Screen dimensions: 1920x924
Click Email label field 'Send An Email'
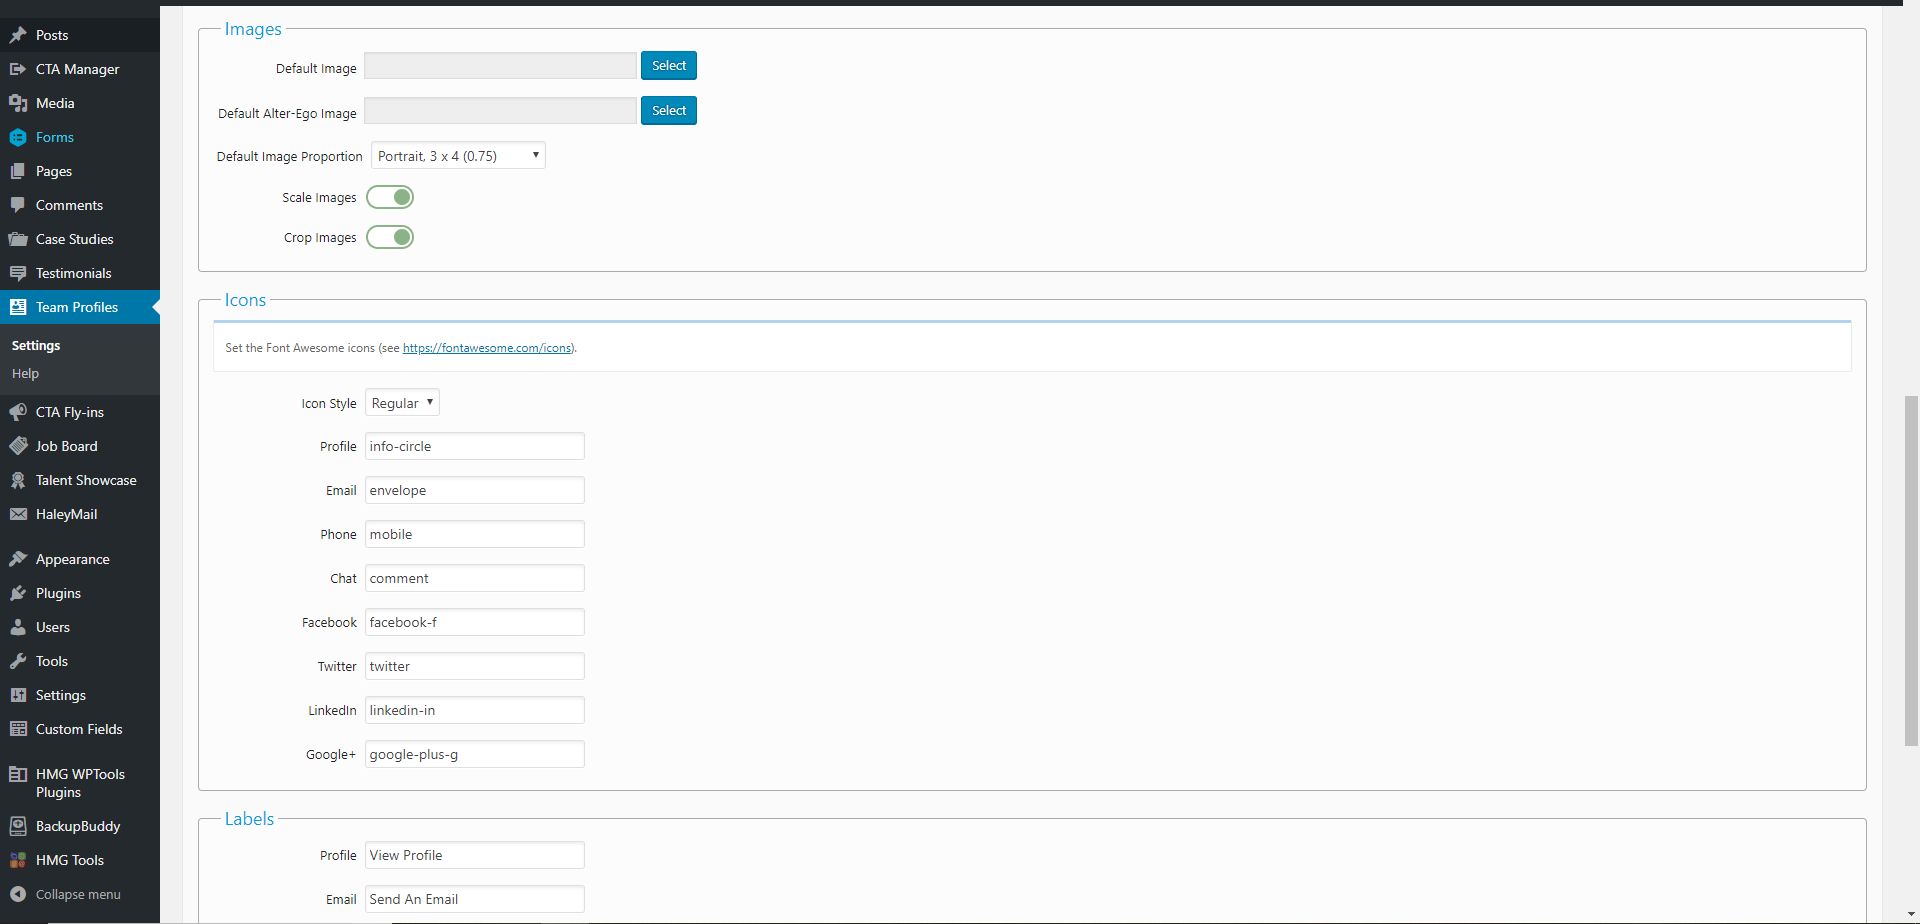(475, 899)
